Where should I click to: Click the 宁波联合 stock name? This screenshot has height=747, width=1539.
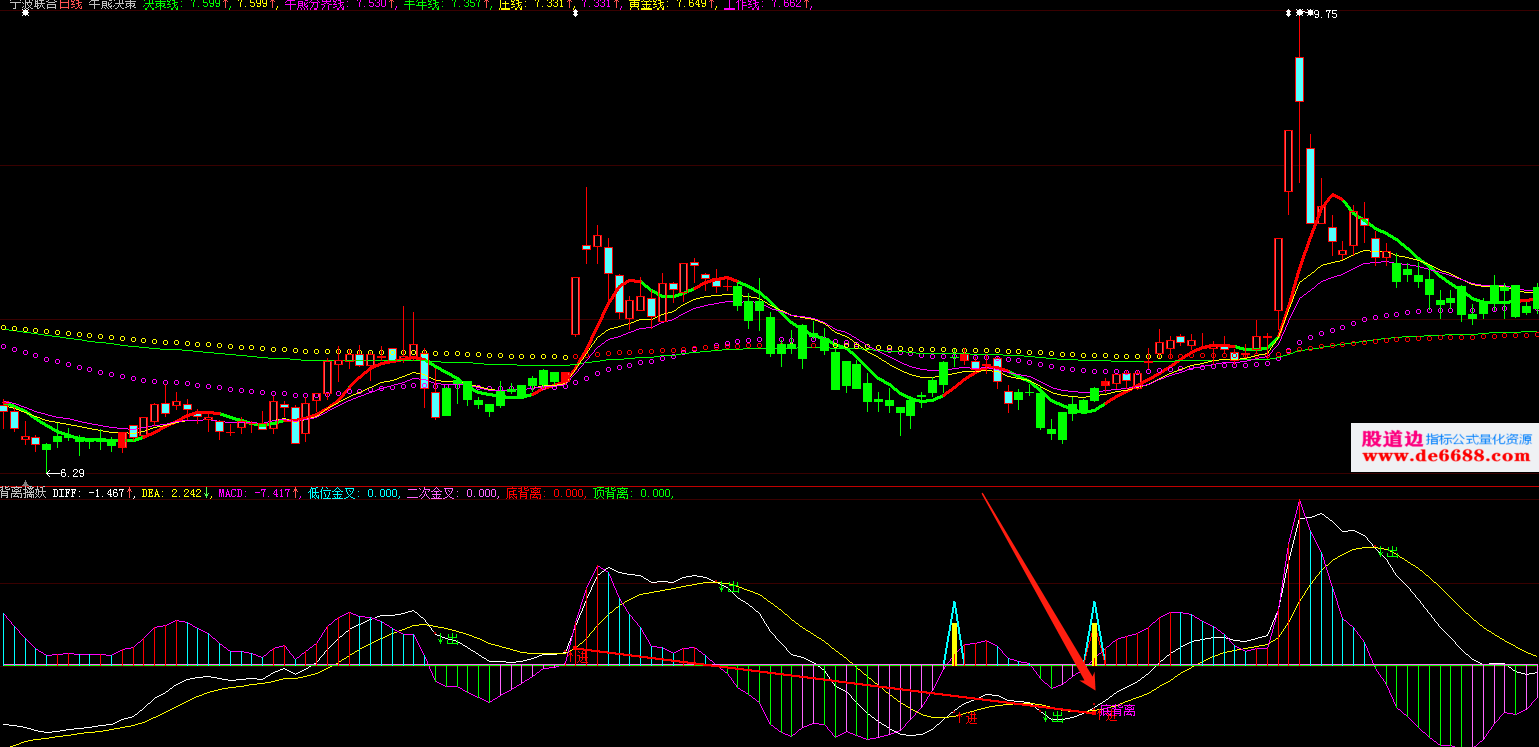point(28,4)
